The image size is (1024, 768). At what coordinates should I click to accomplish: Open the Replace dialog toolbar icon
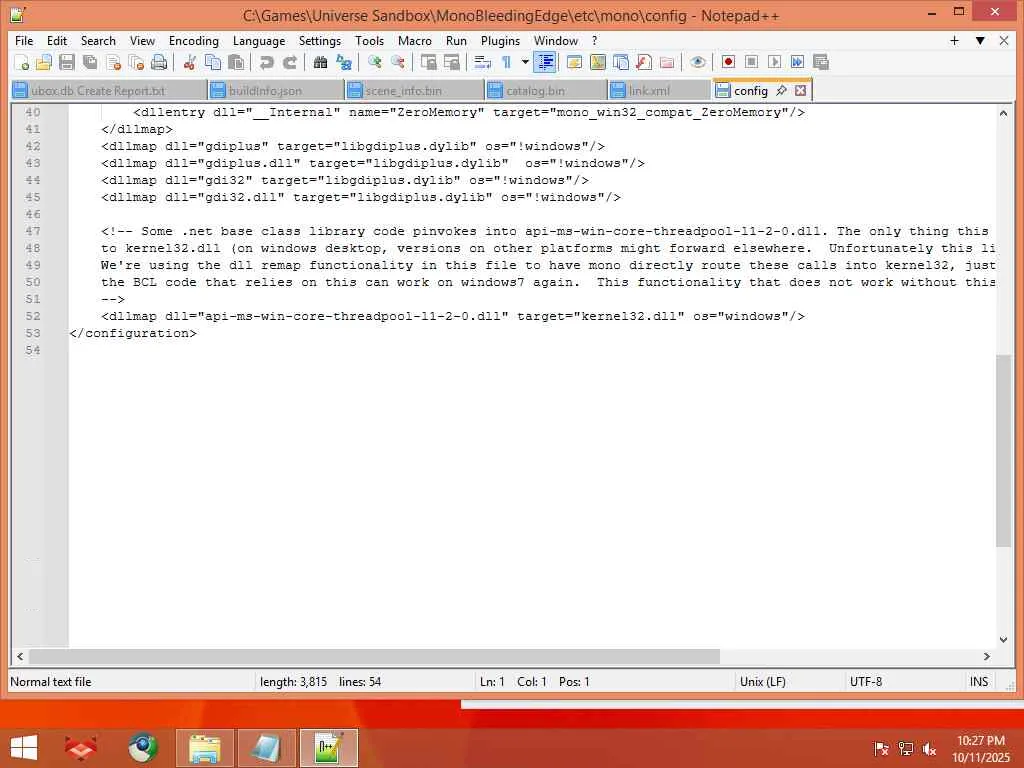point(344,62)
